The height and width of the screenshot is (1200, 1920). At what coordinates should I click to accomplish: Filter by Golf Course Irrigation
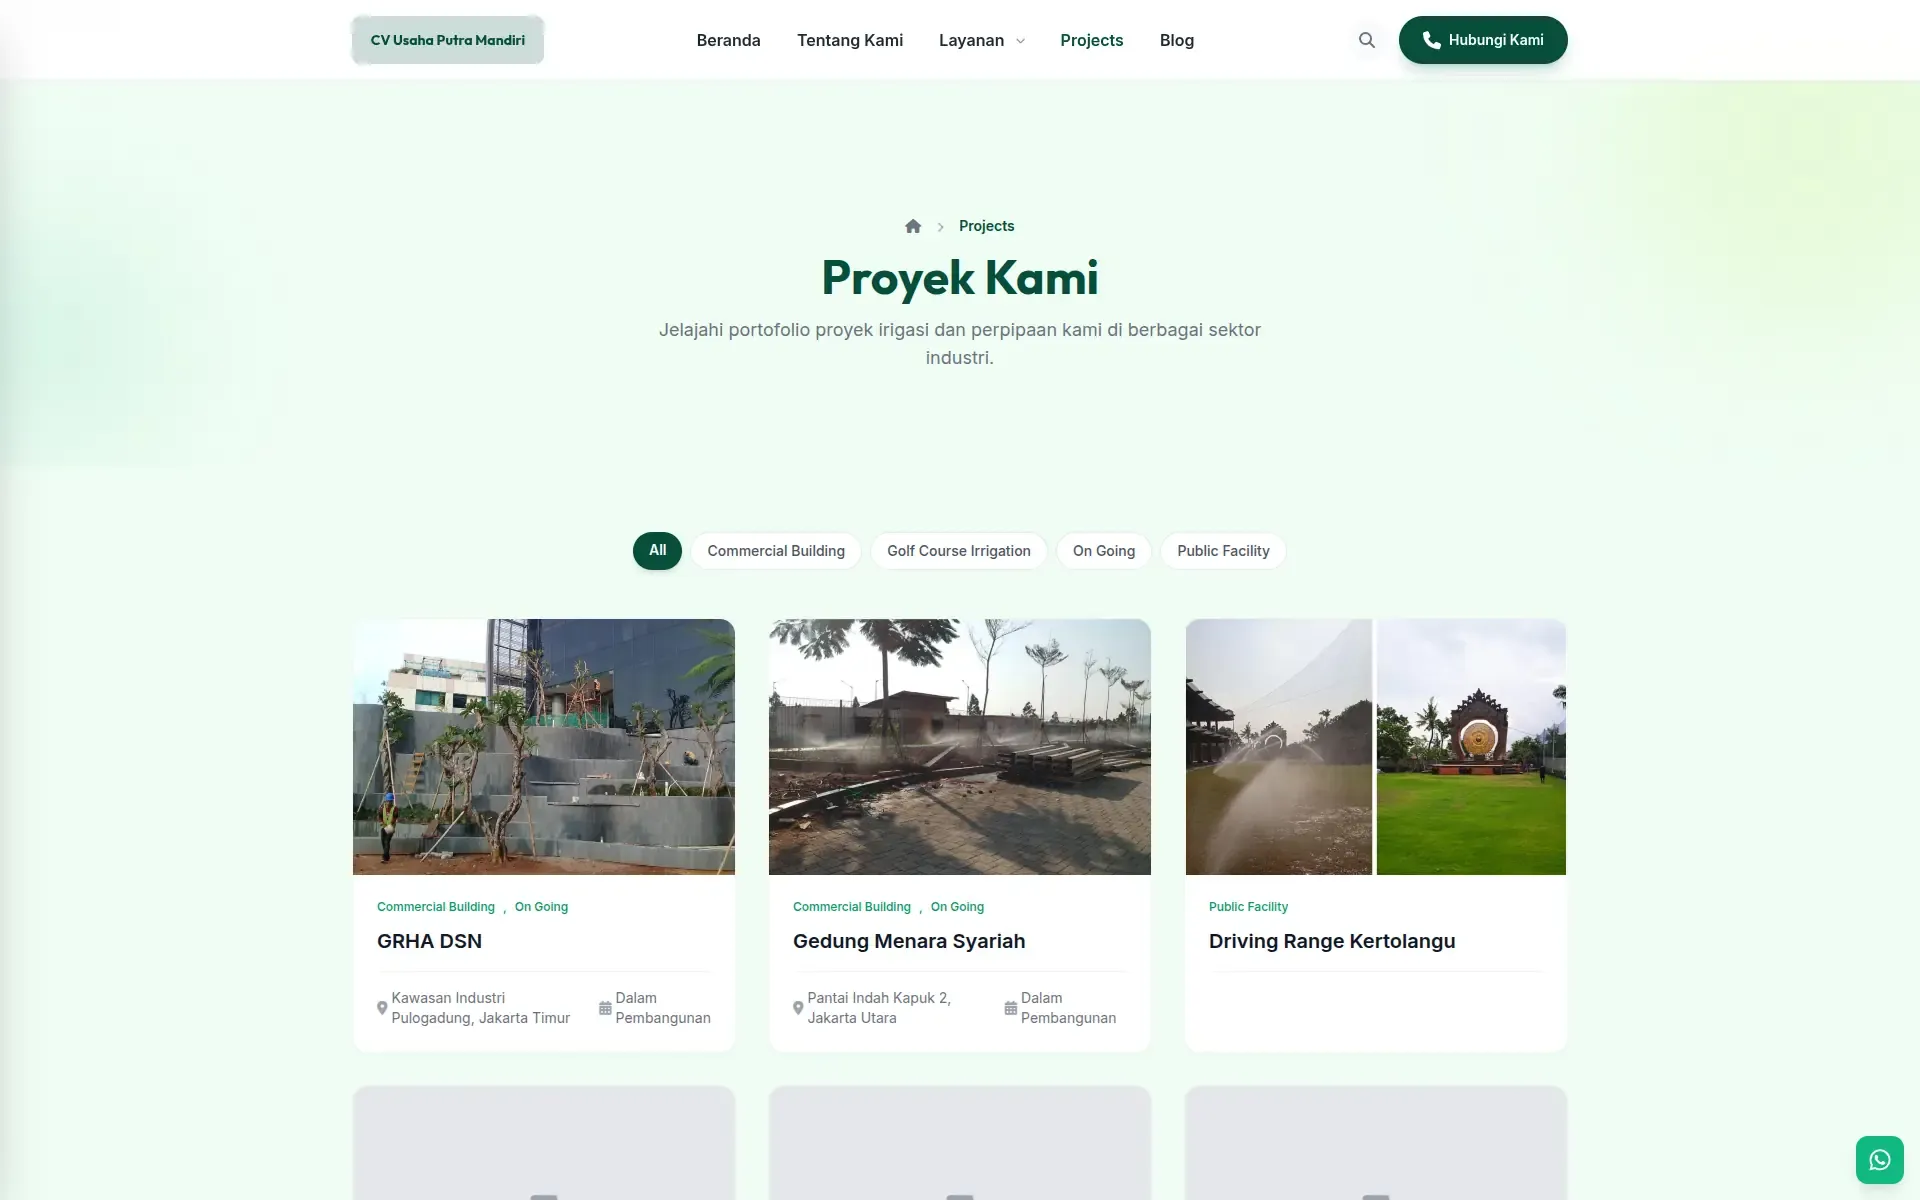[958, 551]
